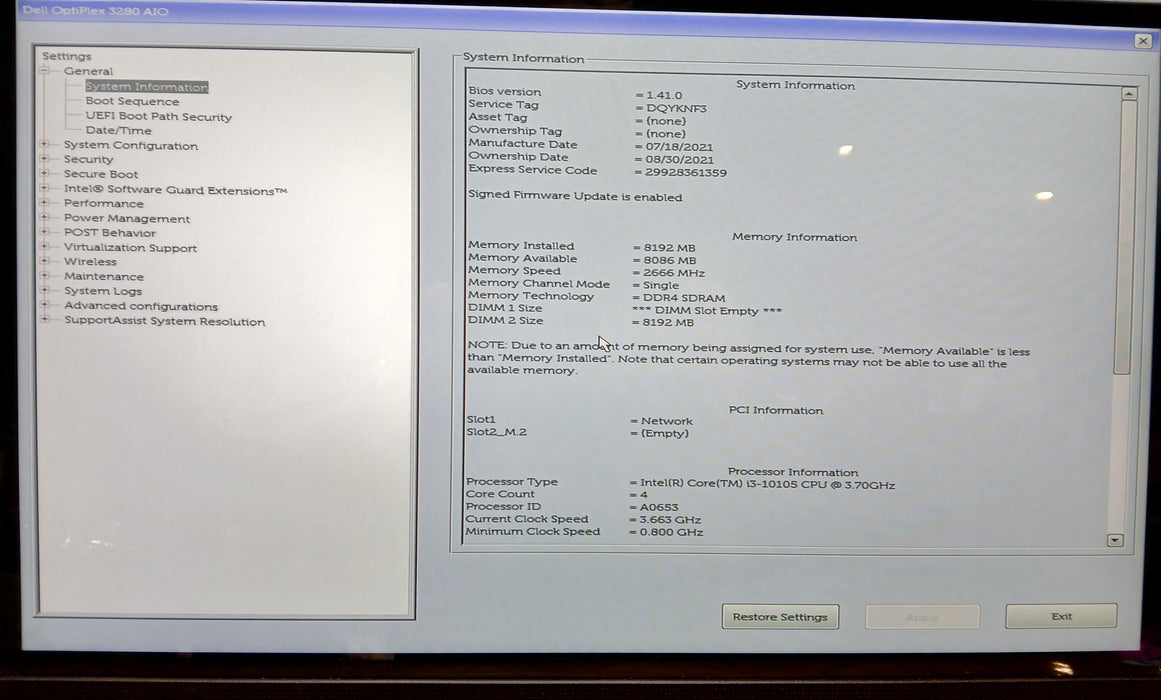Select the Wireless category label
This screenshot has width=1161, height=700.
coord(90,261)
